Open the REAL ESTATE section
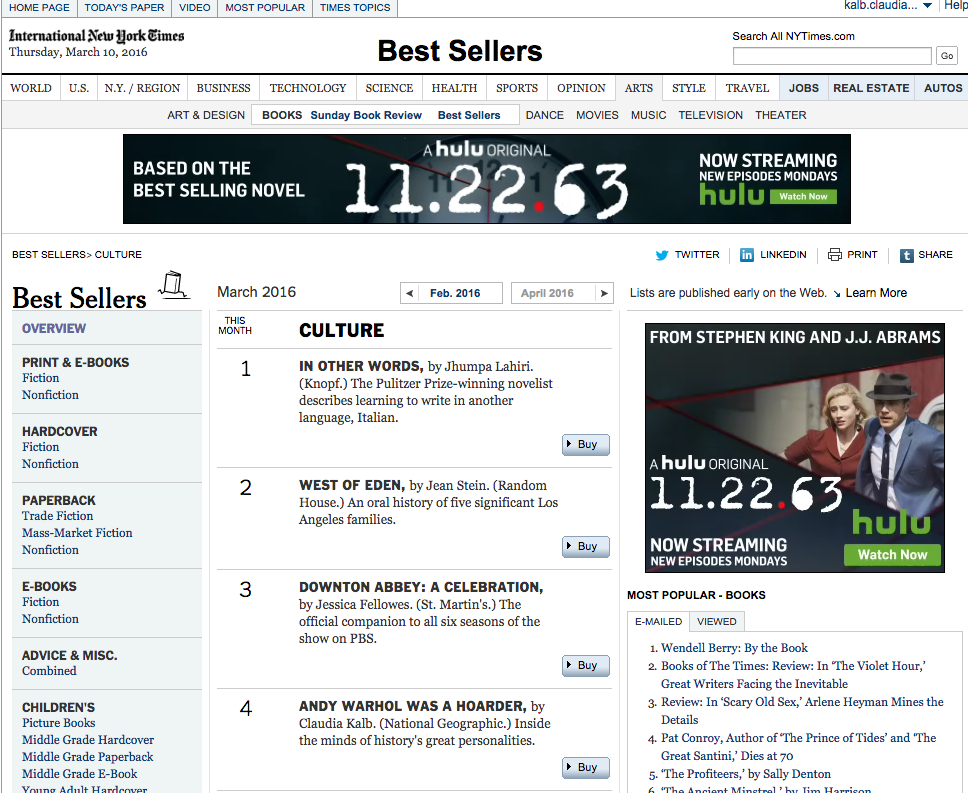Screen dimensions: 968x793 coord(871,88)
